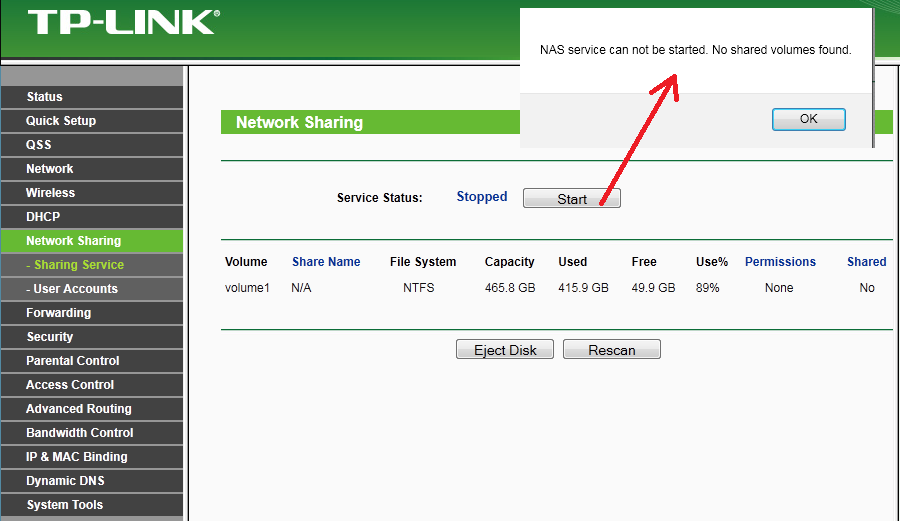Click the 49.9 GB free value
Viewport: 900px width, 522px height.
[653, 288]
